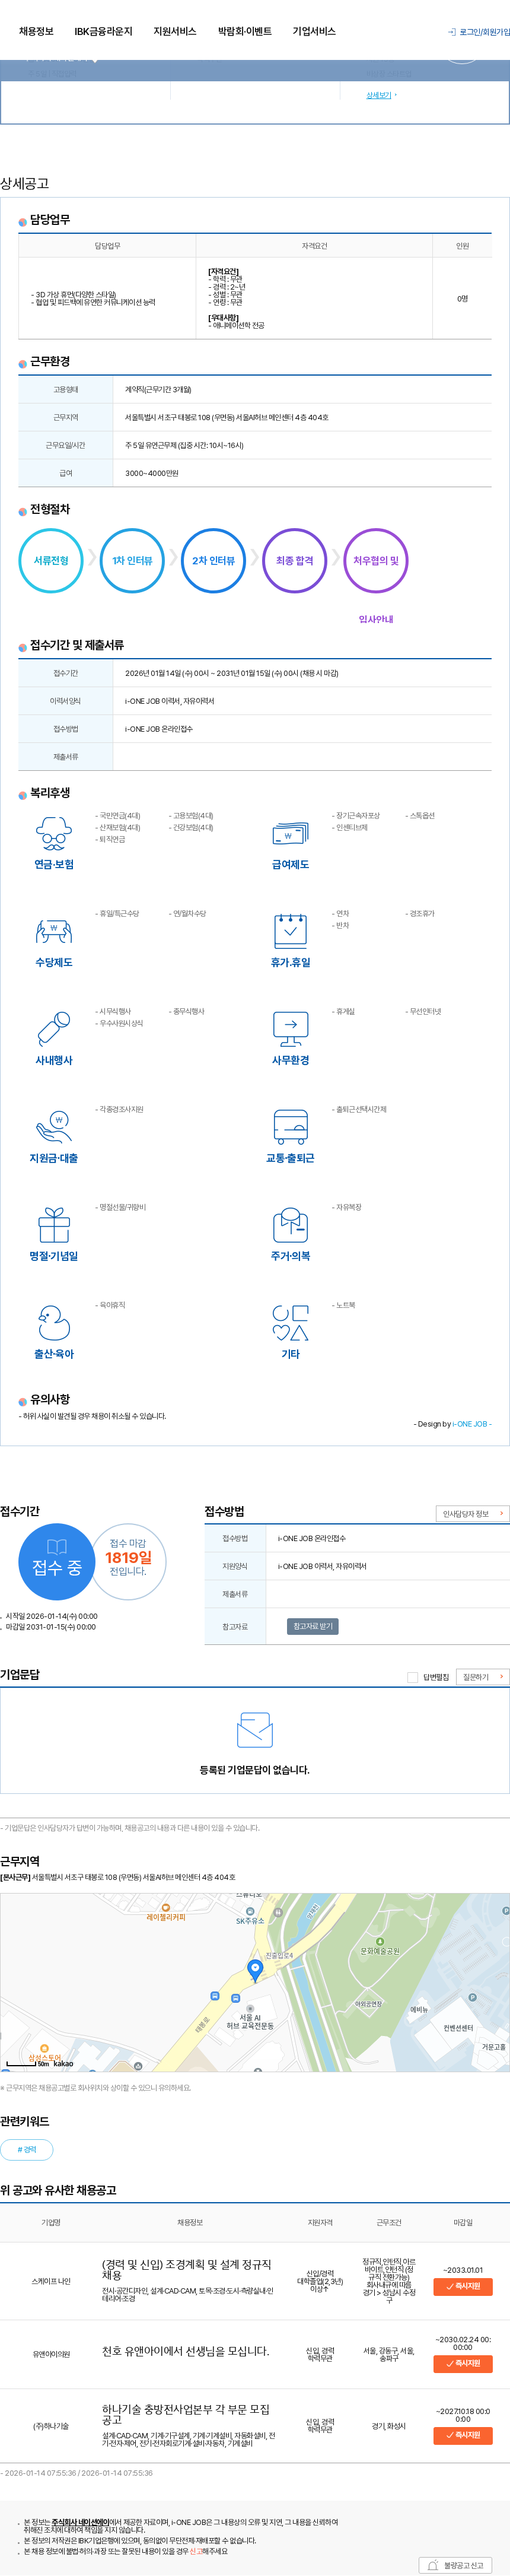
Task: Open the 채용정보 menu
Action: (x=36, y=31)
